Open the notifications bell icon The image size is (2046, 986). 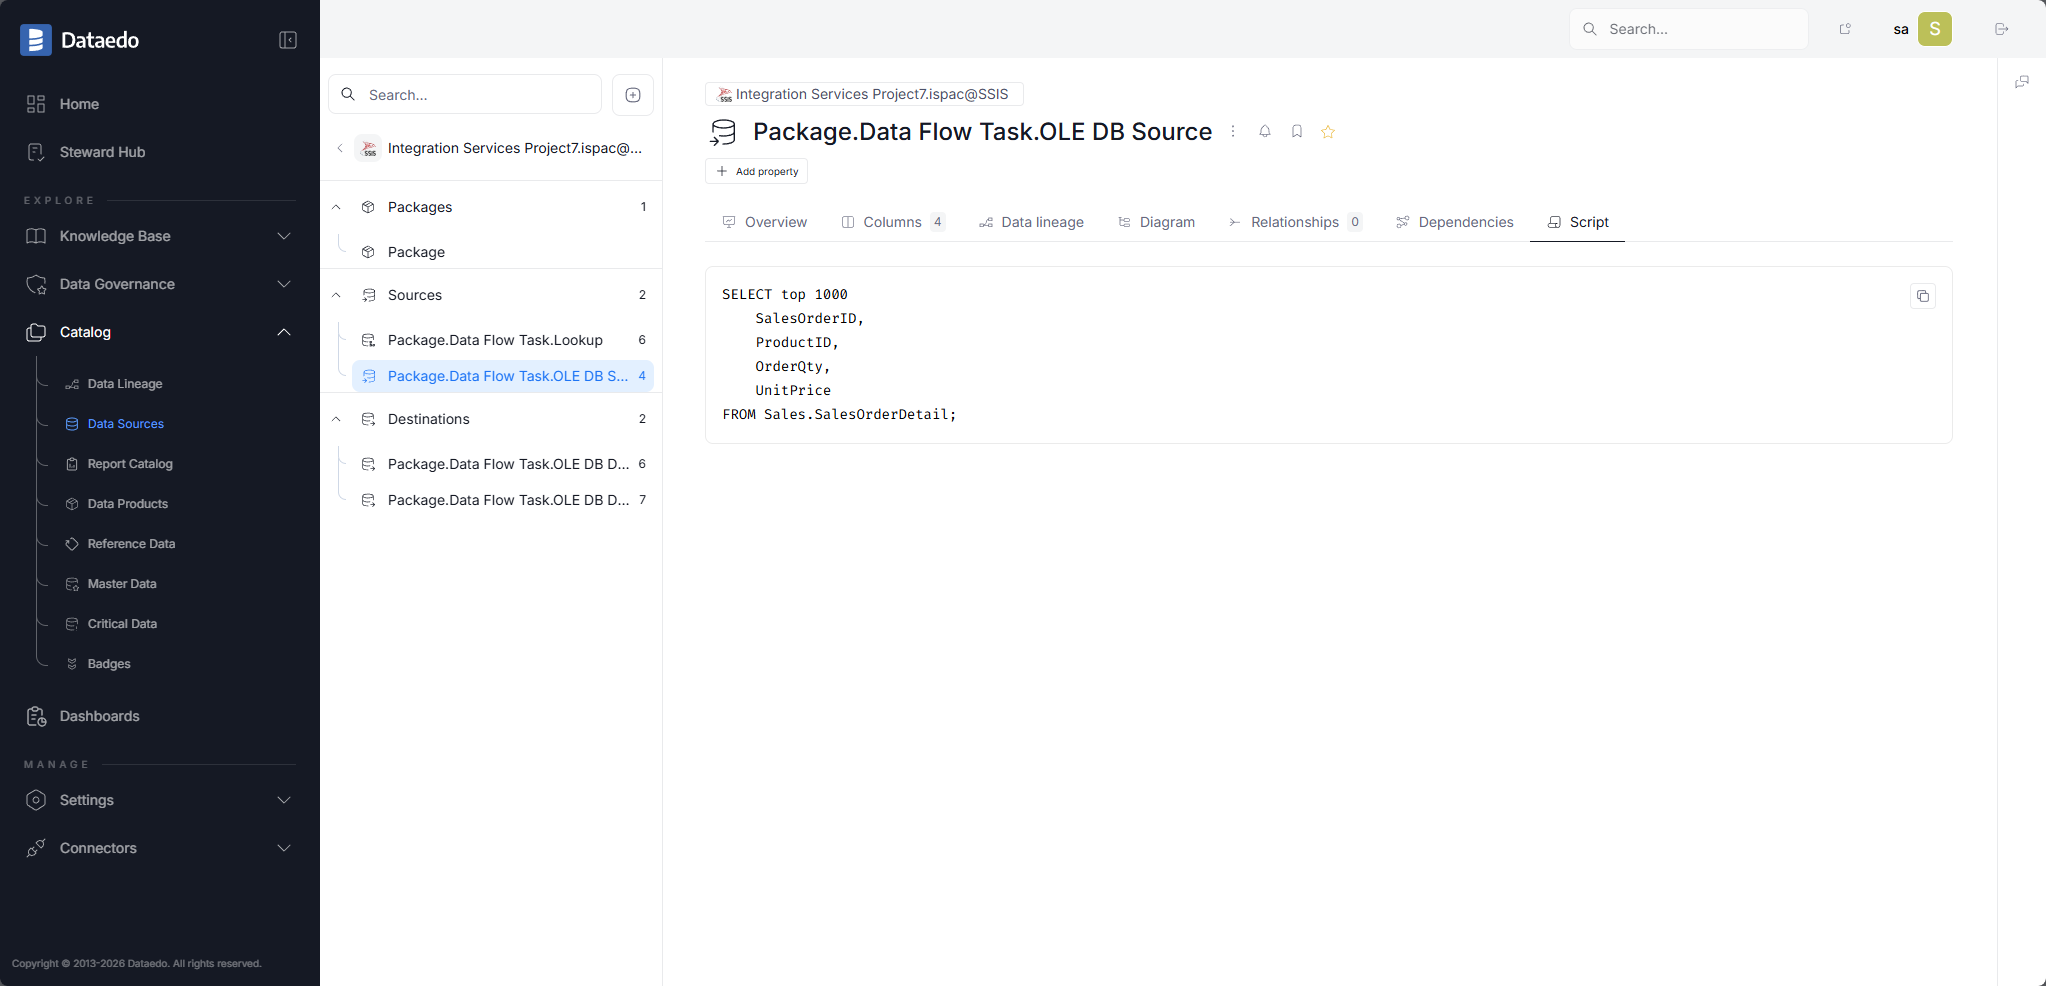pos(1264,131)
